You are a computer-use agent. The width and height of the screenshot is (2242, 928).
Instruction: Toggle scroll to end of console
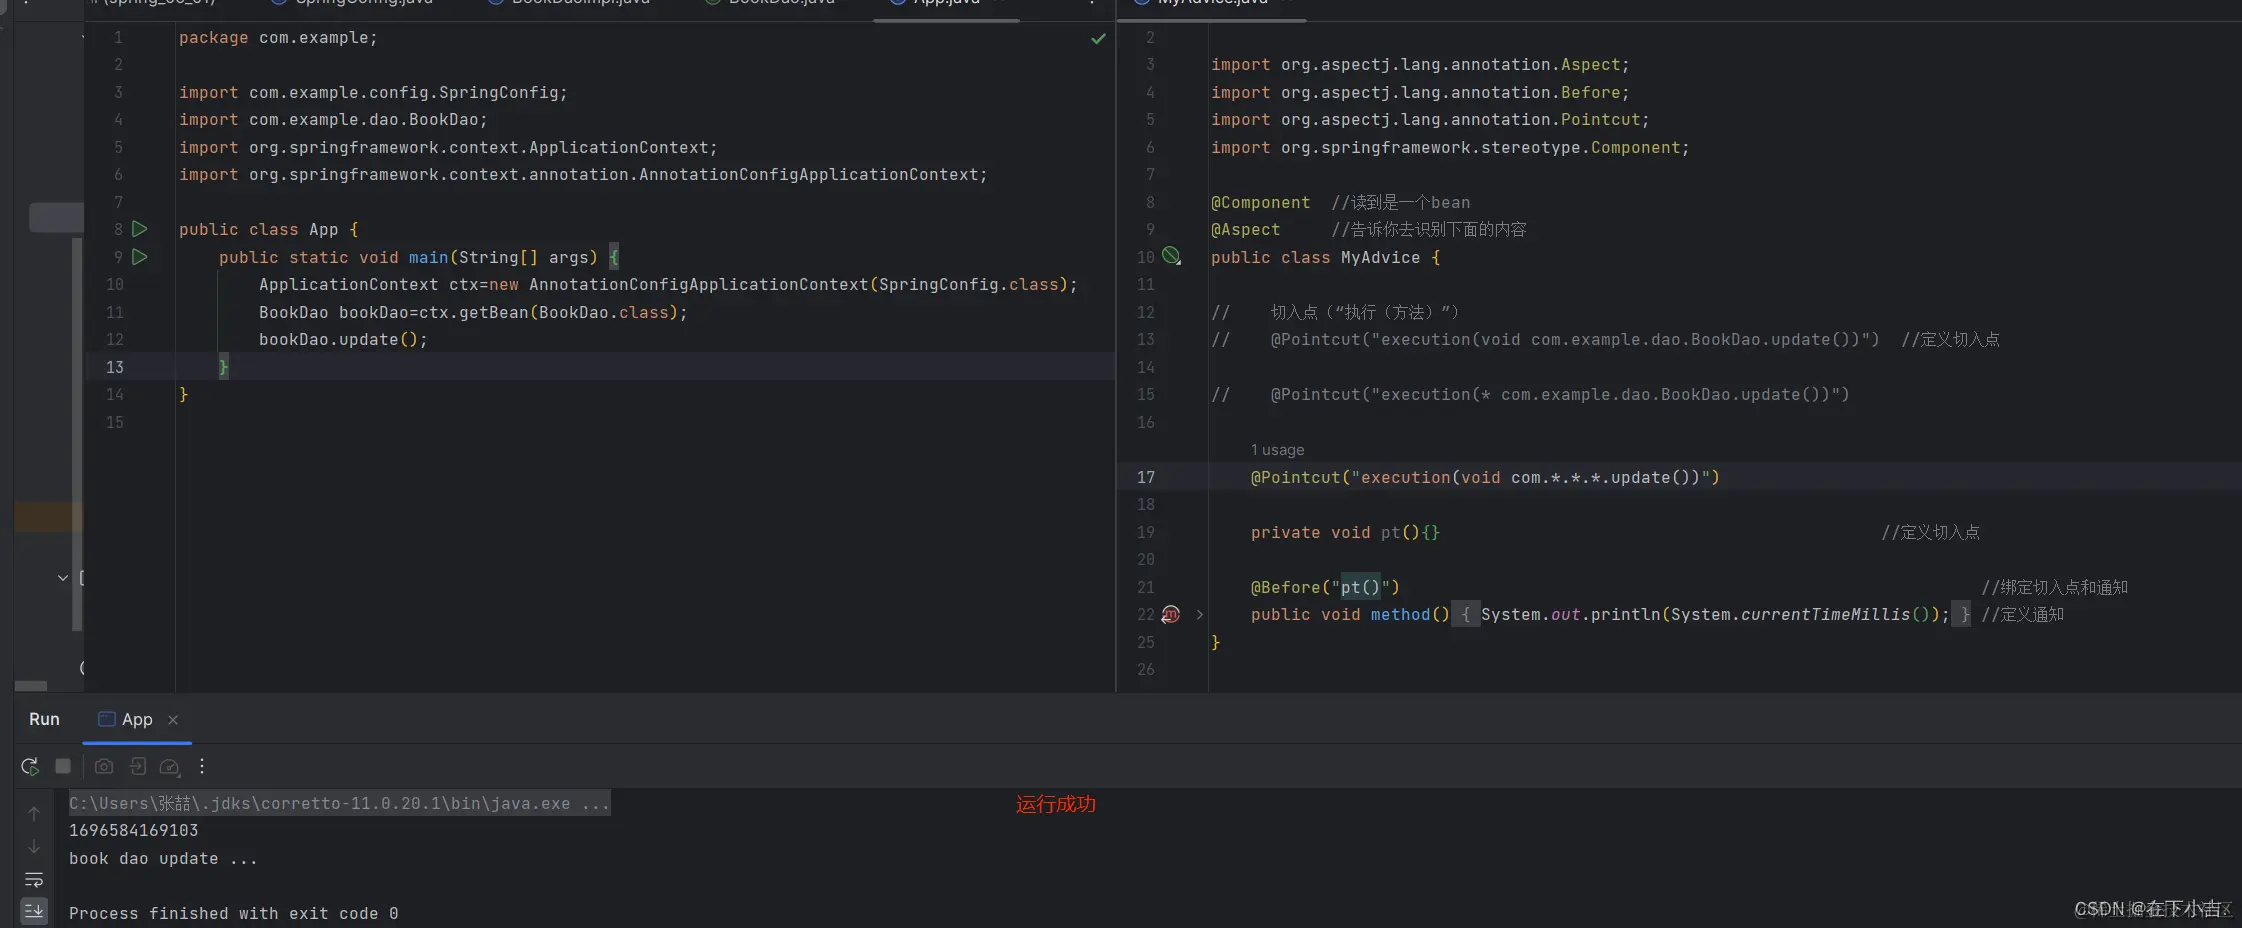[x=34, y=911]
